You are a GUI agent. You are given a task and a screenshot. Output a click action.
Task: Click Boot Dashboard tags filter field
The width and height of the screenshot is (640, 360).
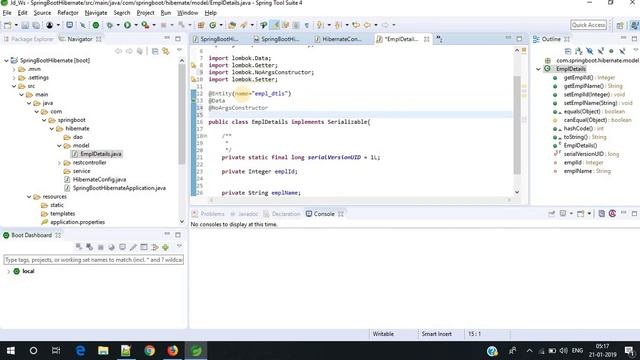coord(93,260)
